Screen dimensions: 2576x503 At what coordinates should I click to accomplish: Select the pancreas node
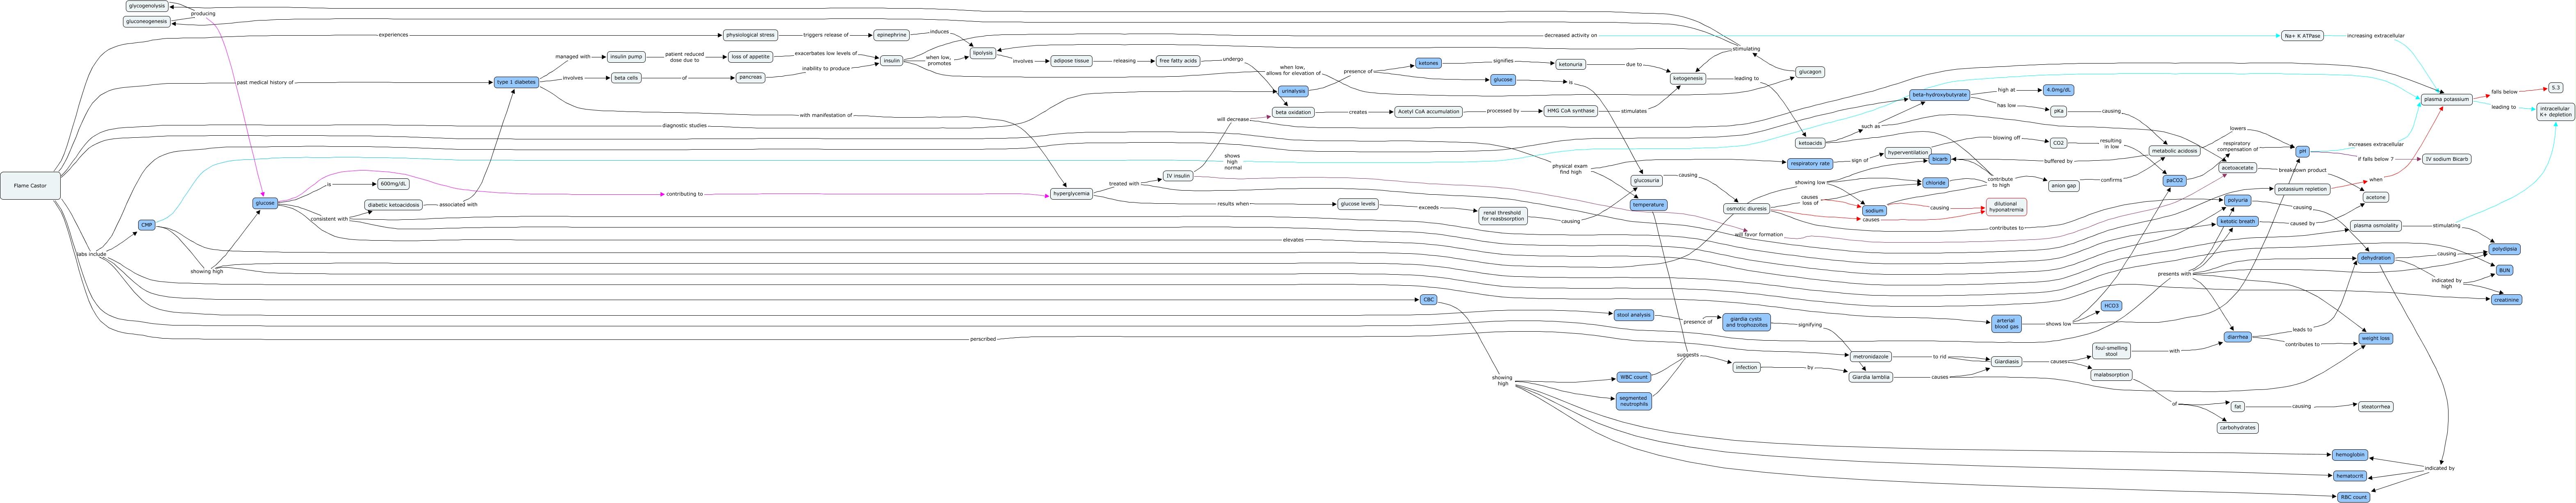click(750, 77)
